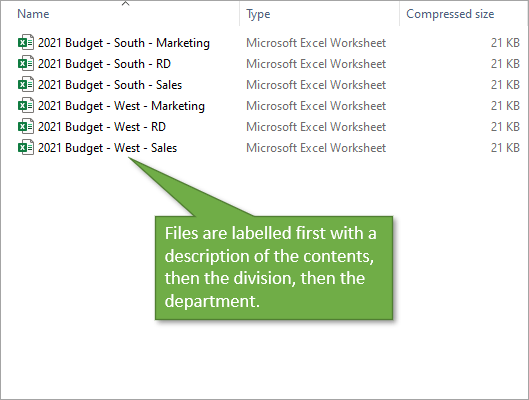Select file '2021 Budget - West - Marketing'

coord(121,106)
